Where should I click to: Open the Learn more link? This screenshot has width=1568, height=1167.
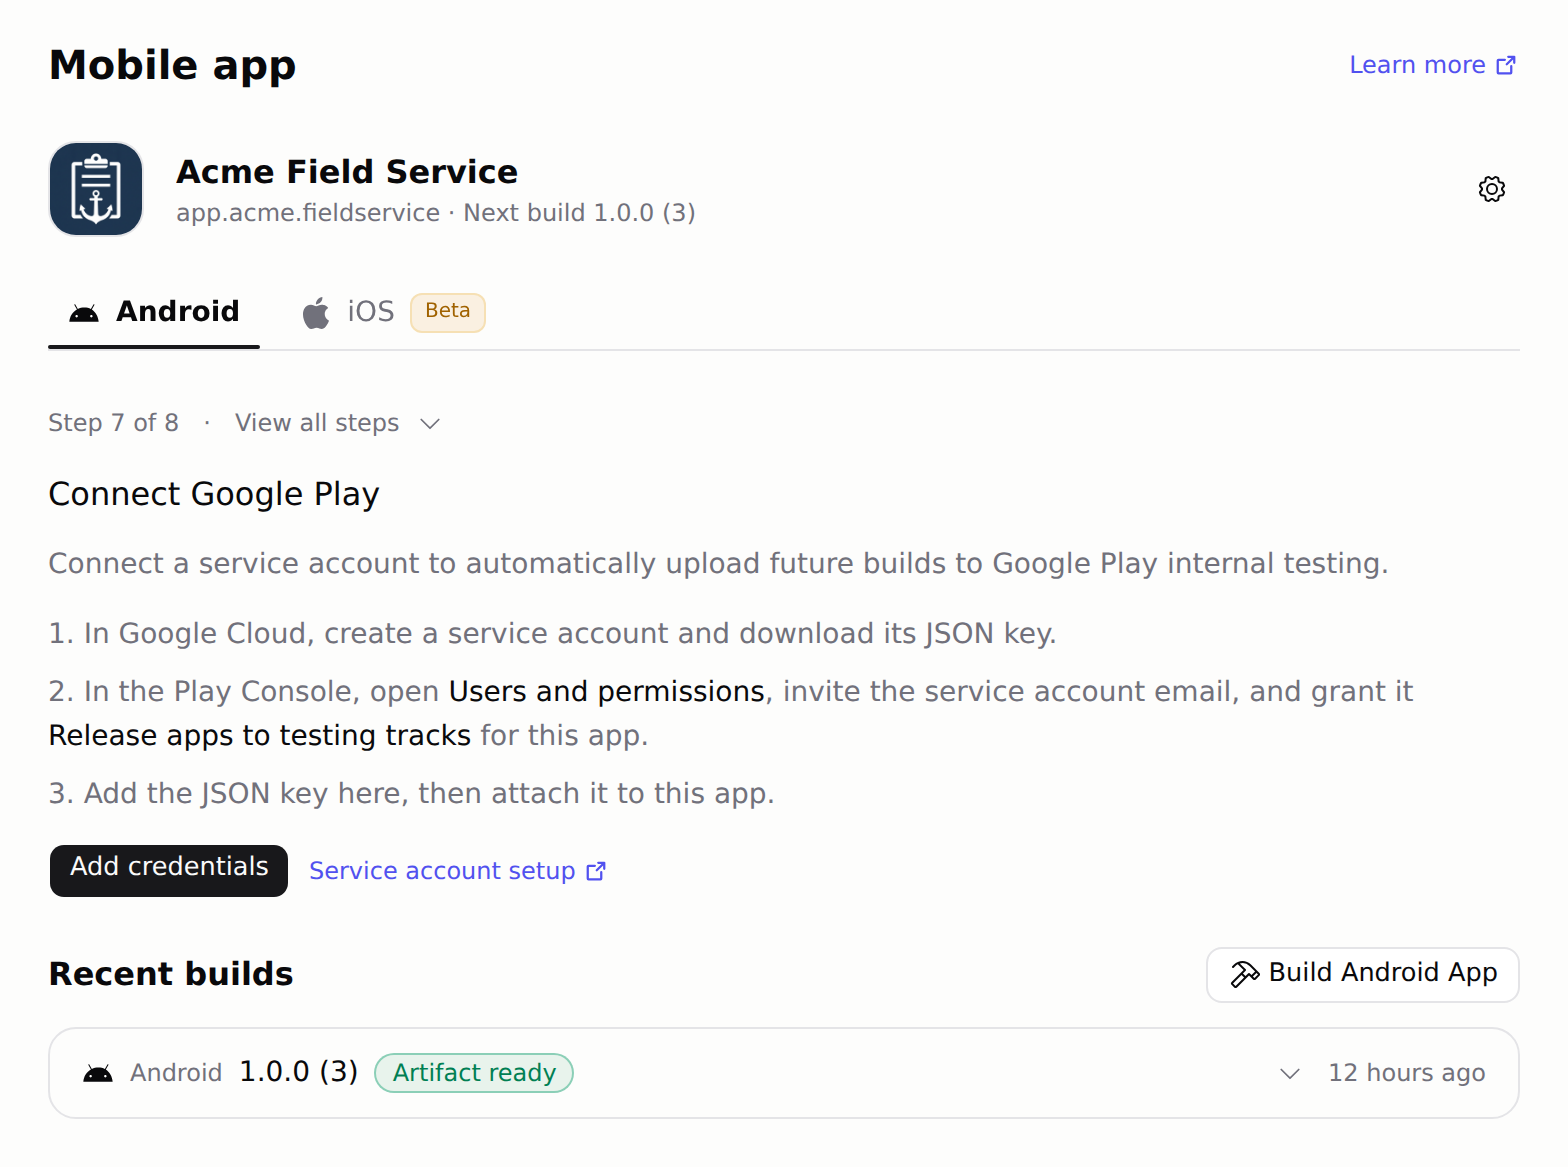point(1433,65)
